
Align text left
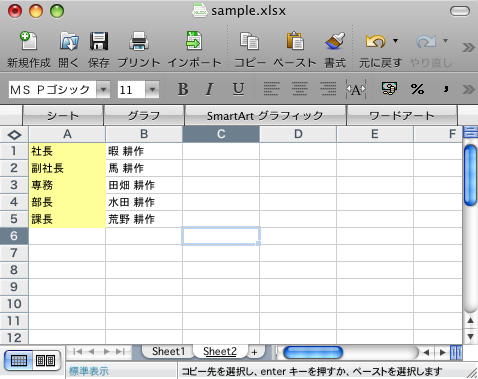point(271,89)
